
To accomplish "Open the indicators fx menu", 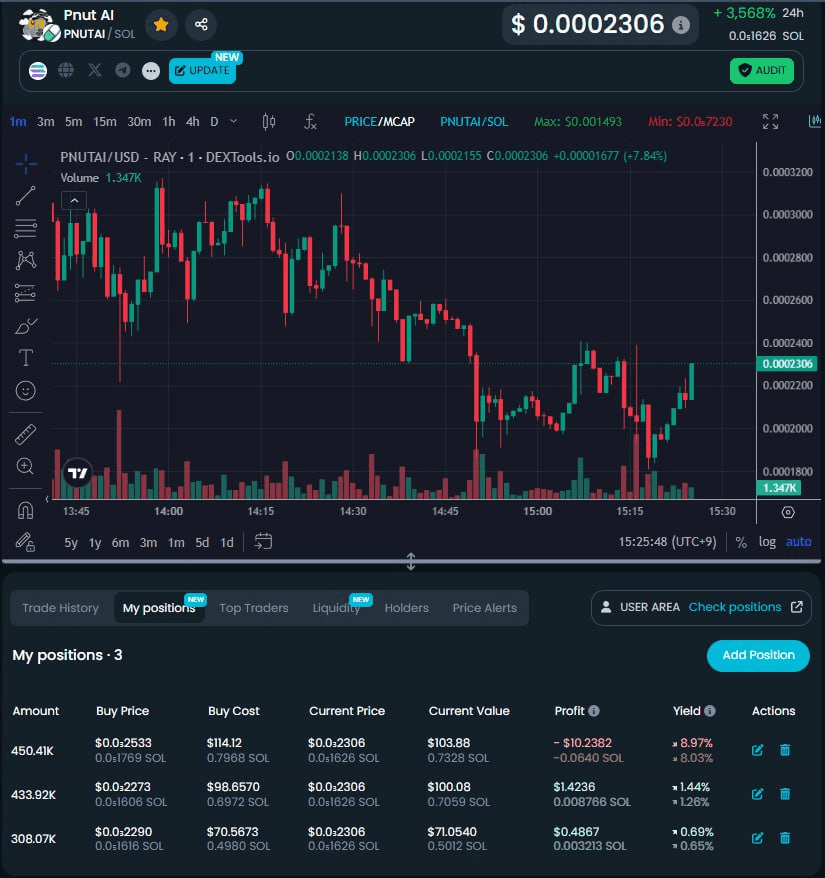I will [x=310, y=122].
